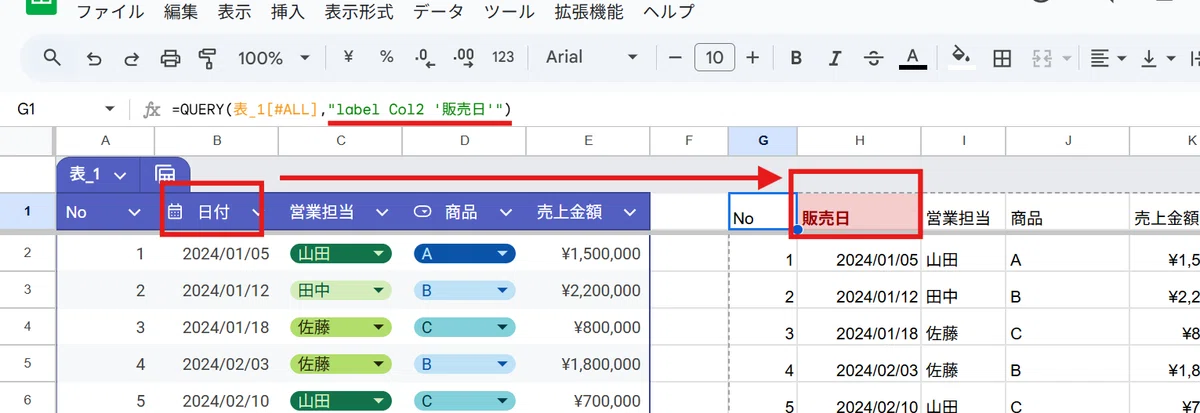The image size is (1200, 413).
Task: Format as currency with yen icon
Action: point(349,58)
